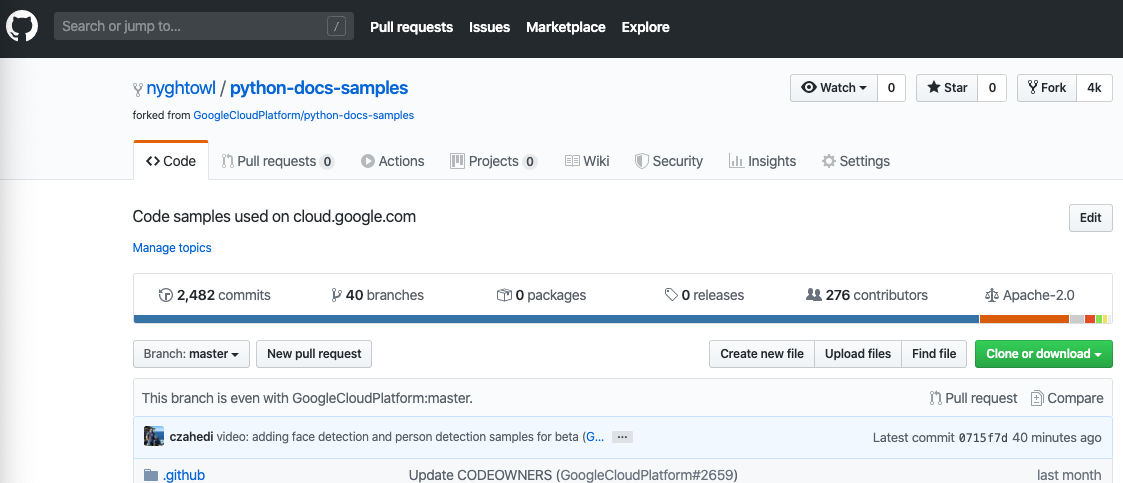Click the contributors people icon

(814, 295)
